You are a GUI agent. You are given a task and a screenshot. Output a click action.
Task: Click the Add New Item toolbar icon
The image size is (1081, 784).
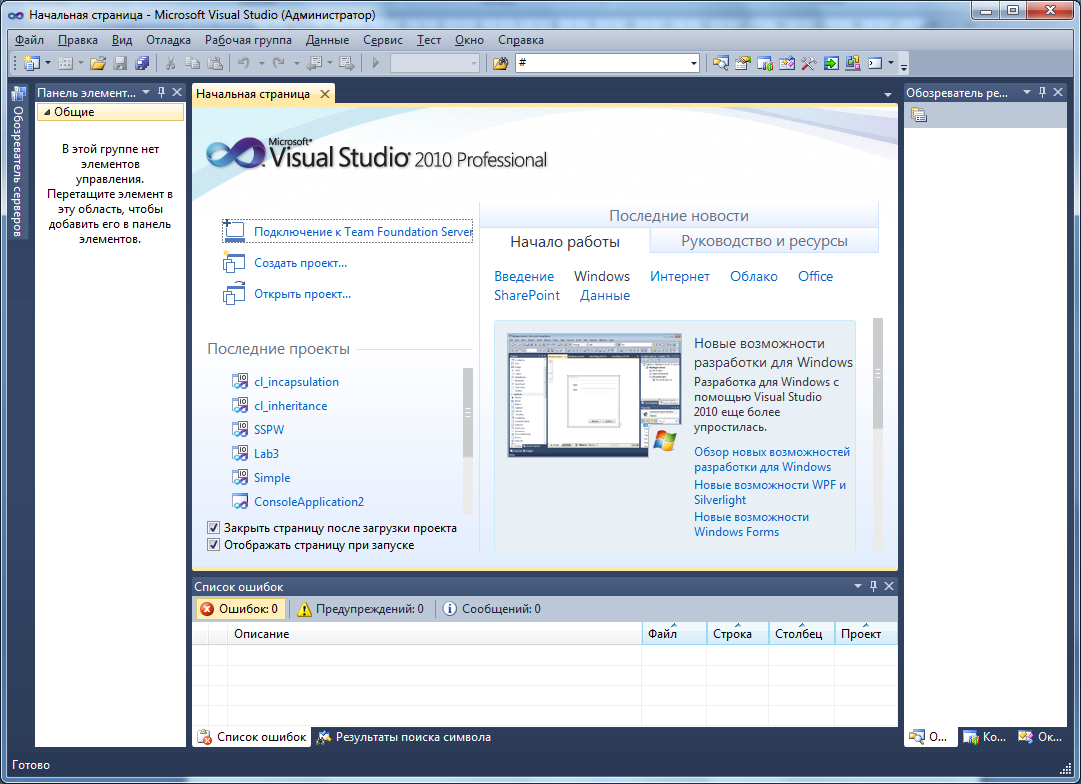tap(65, 63)
